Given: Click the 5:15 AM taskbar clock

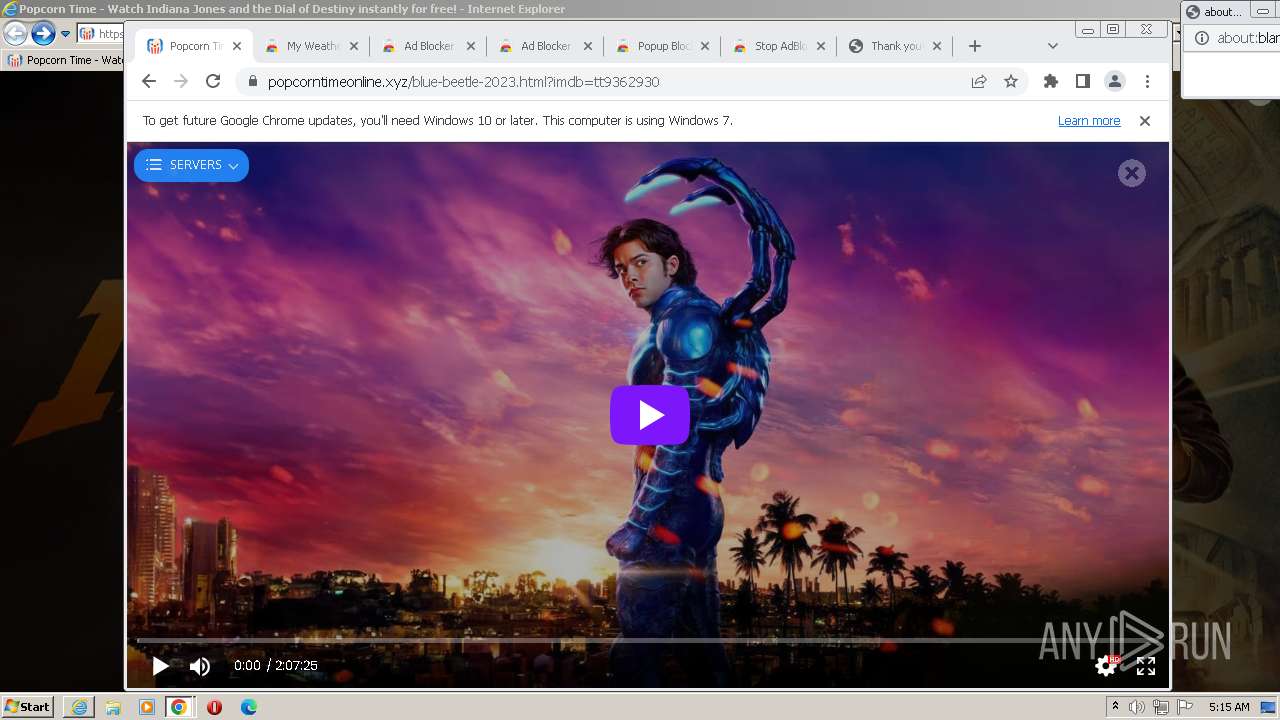Looking at the screenshot, I should click(1229, 707).
